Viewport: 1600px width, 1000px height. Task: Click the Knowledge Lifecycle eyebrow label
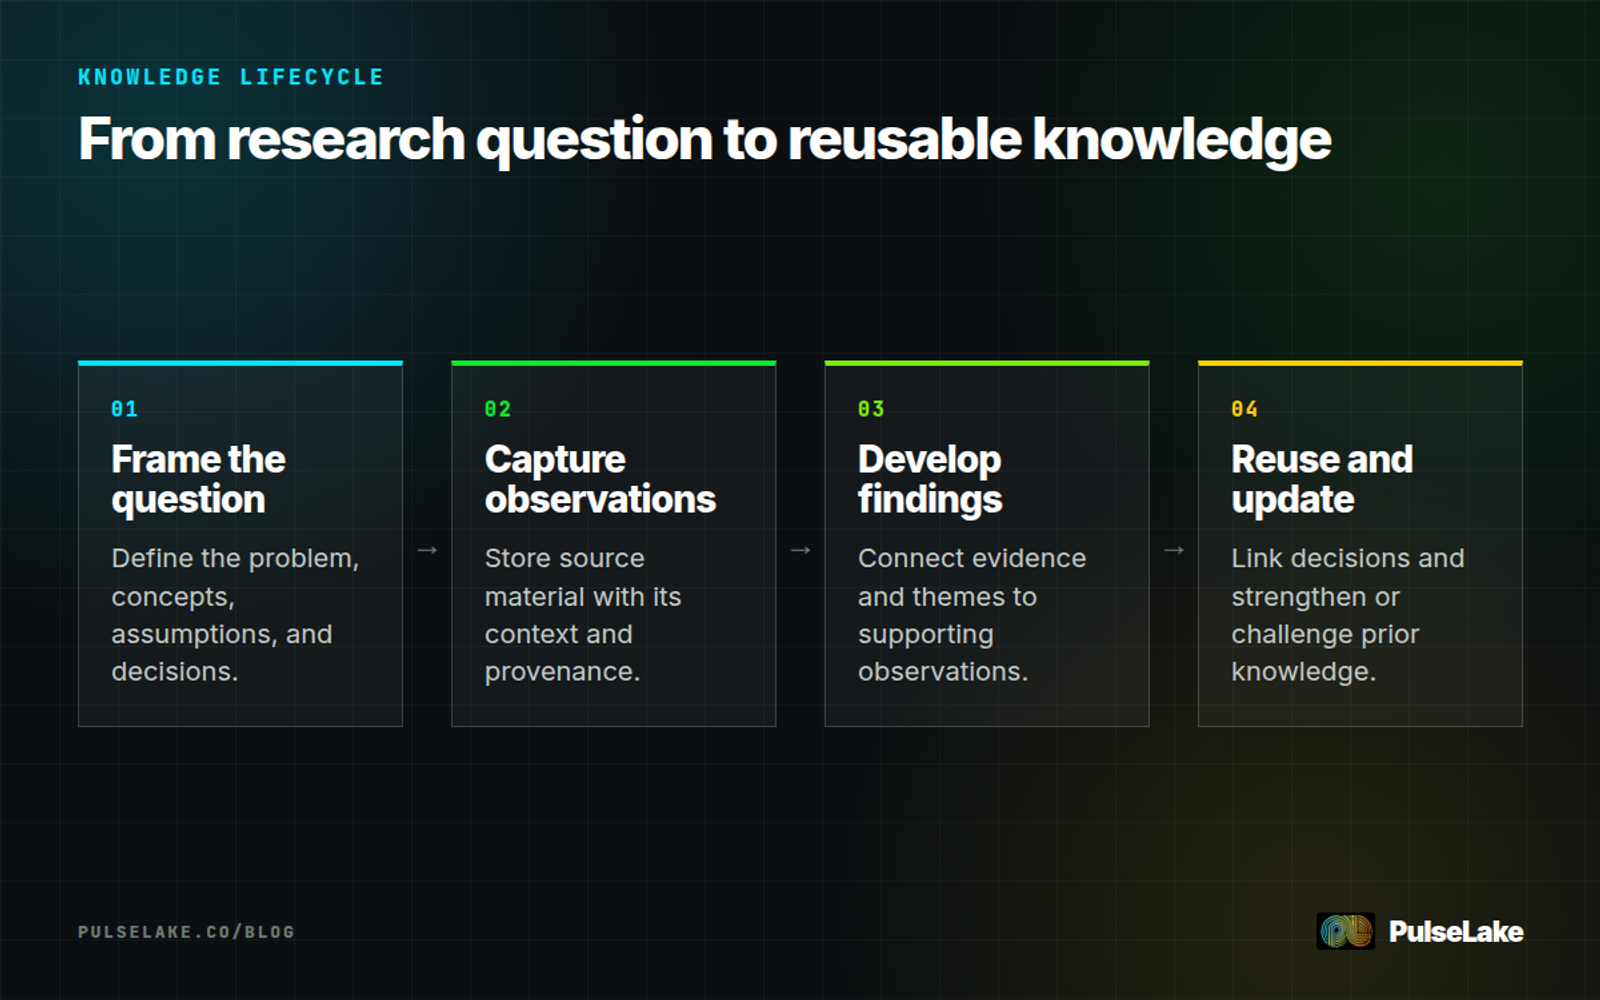pyautogui.click(x=231, y=77)
